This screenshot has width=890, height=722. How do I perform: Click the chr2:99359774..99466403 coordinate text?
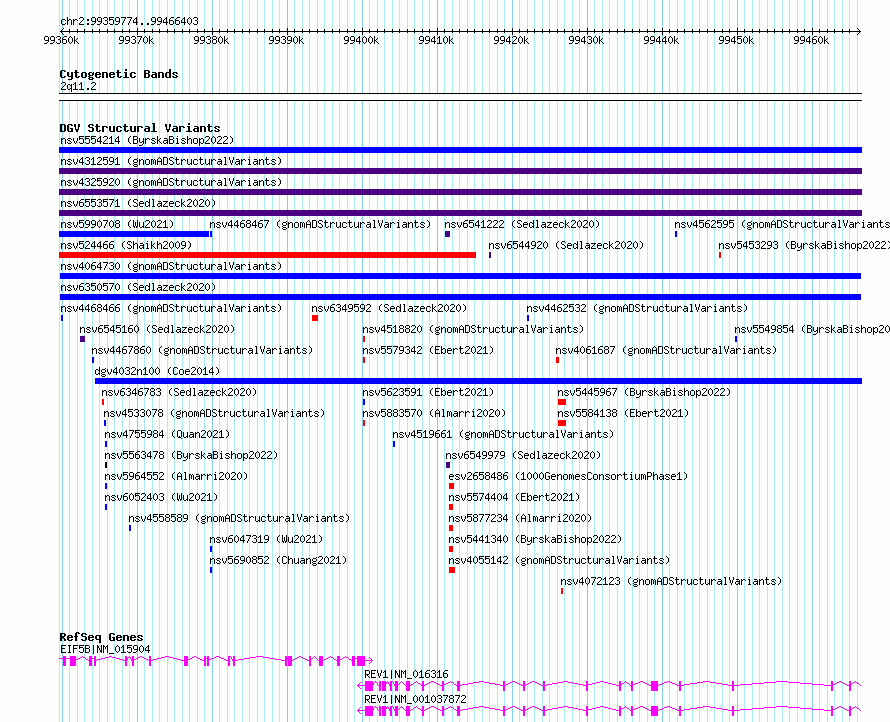(x=129, y=21)
